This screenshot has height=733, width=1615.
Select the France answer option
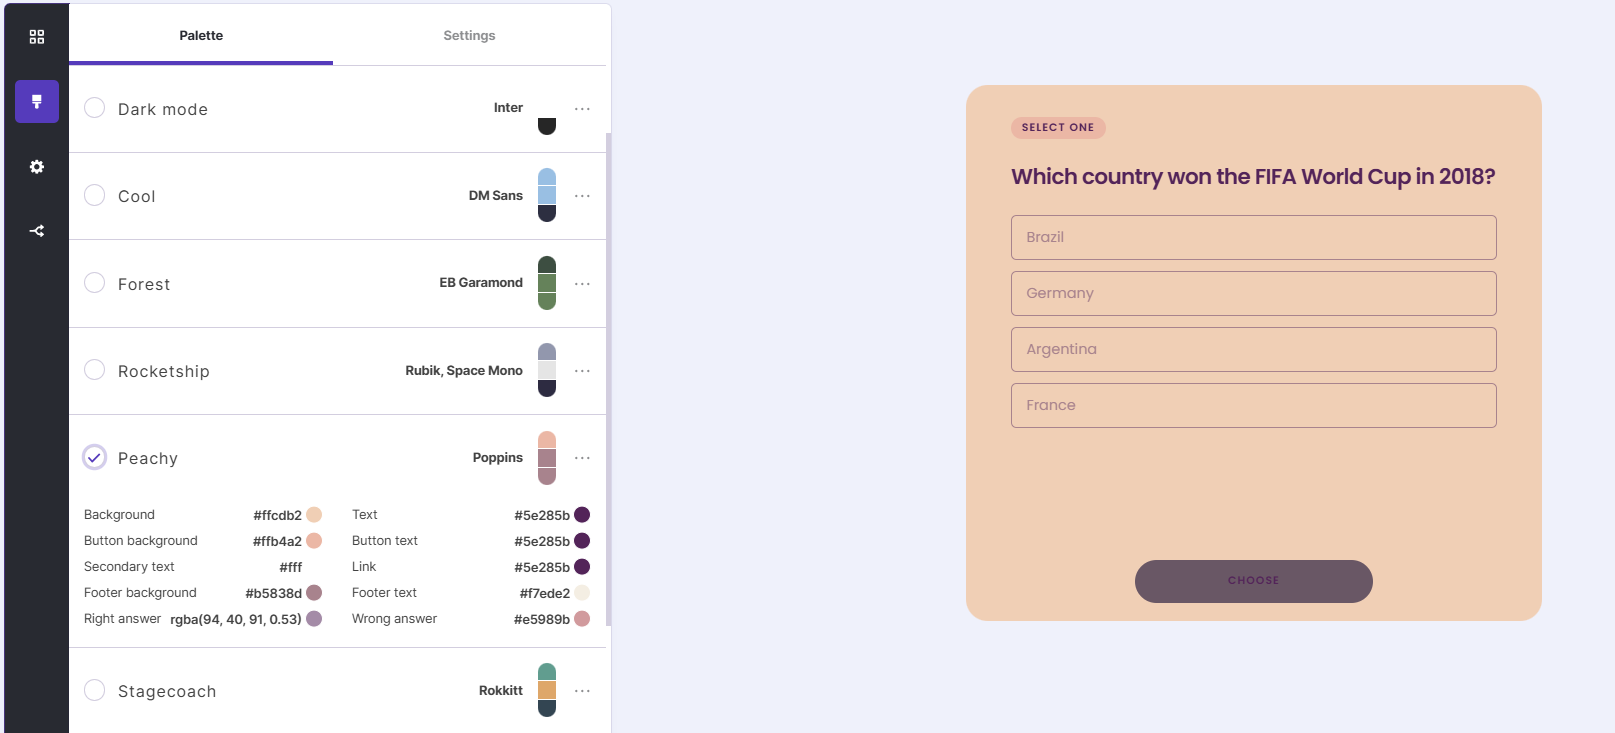[1253, 405]
